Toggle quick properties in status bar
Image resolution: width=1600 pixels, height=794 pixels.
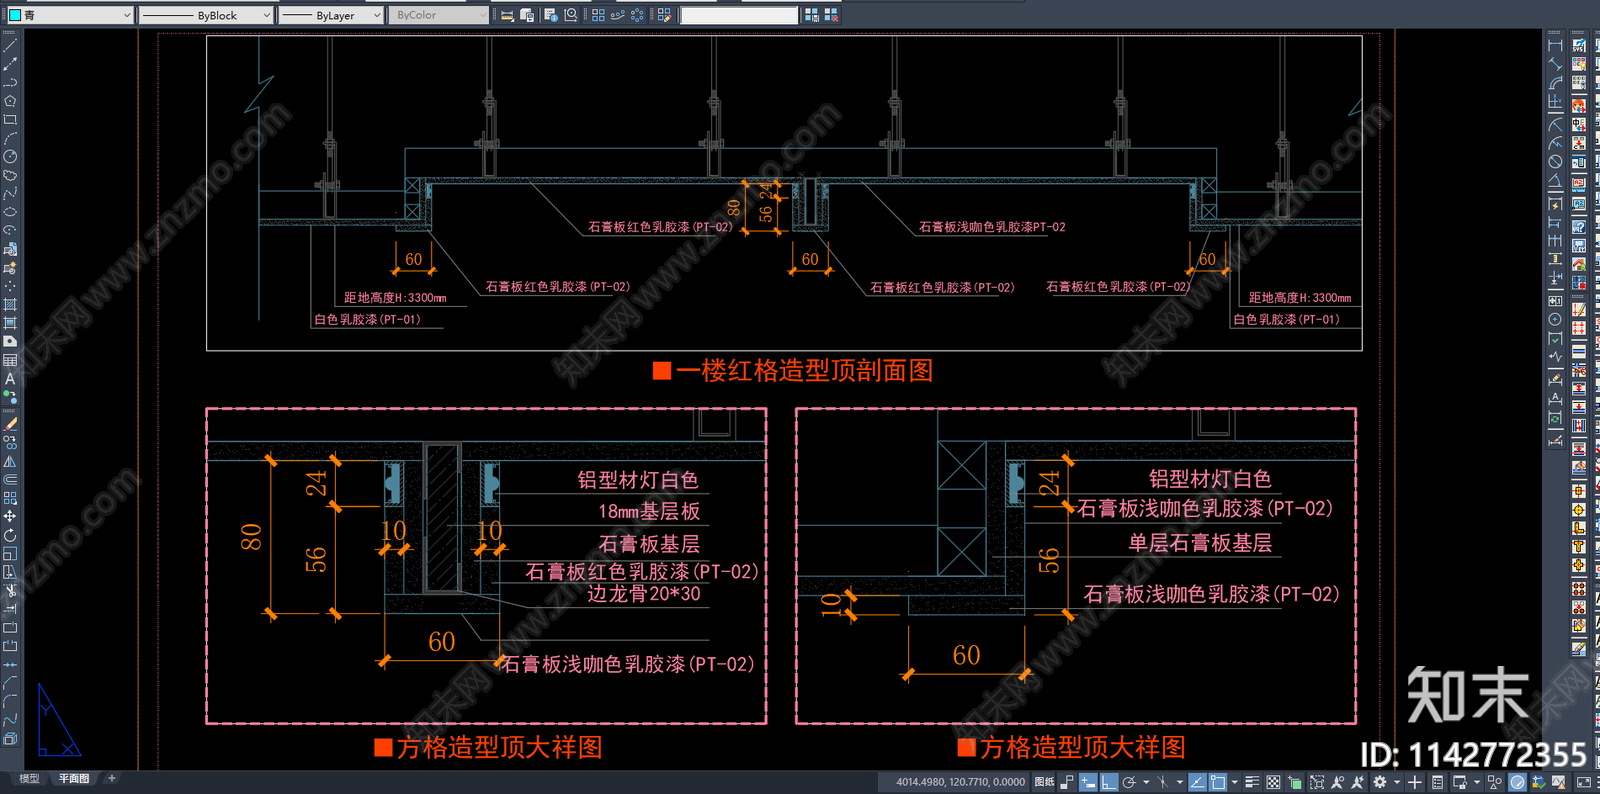pyautogui.click(x=1437, y=782)
